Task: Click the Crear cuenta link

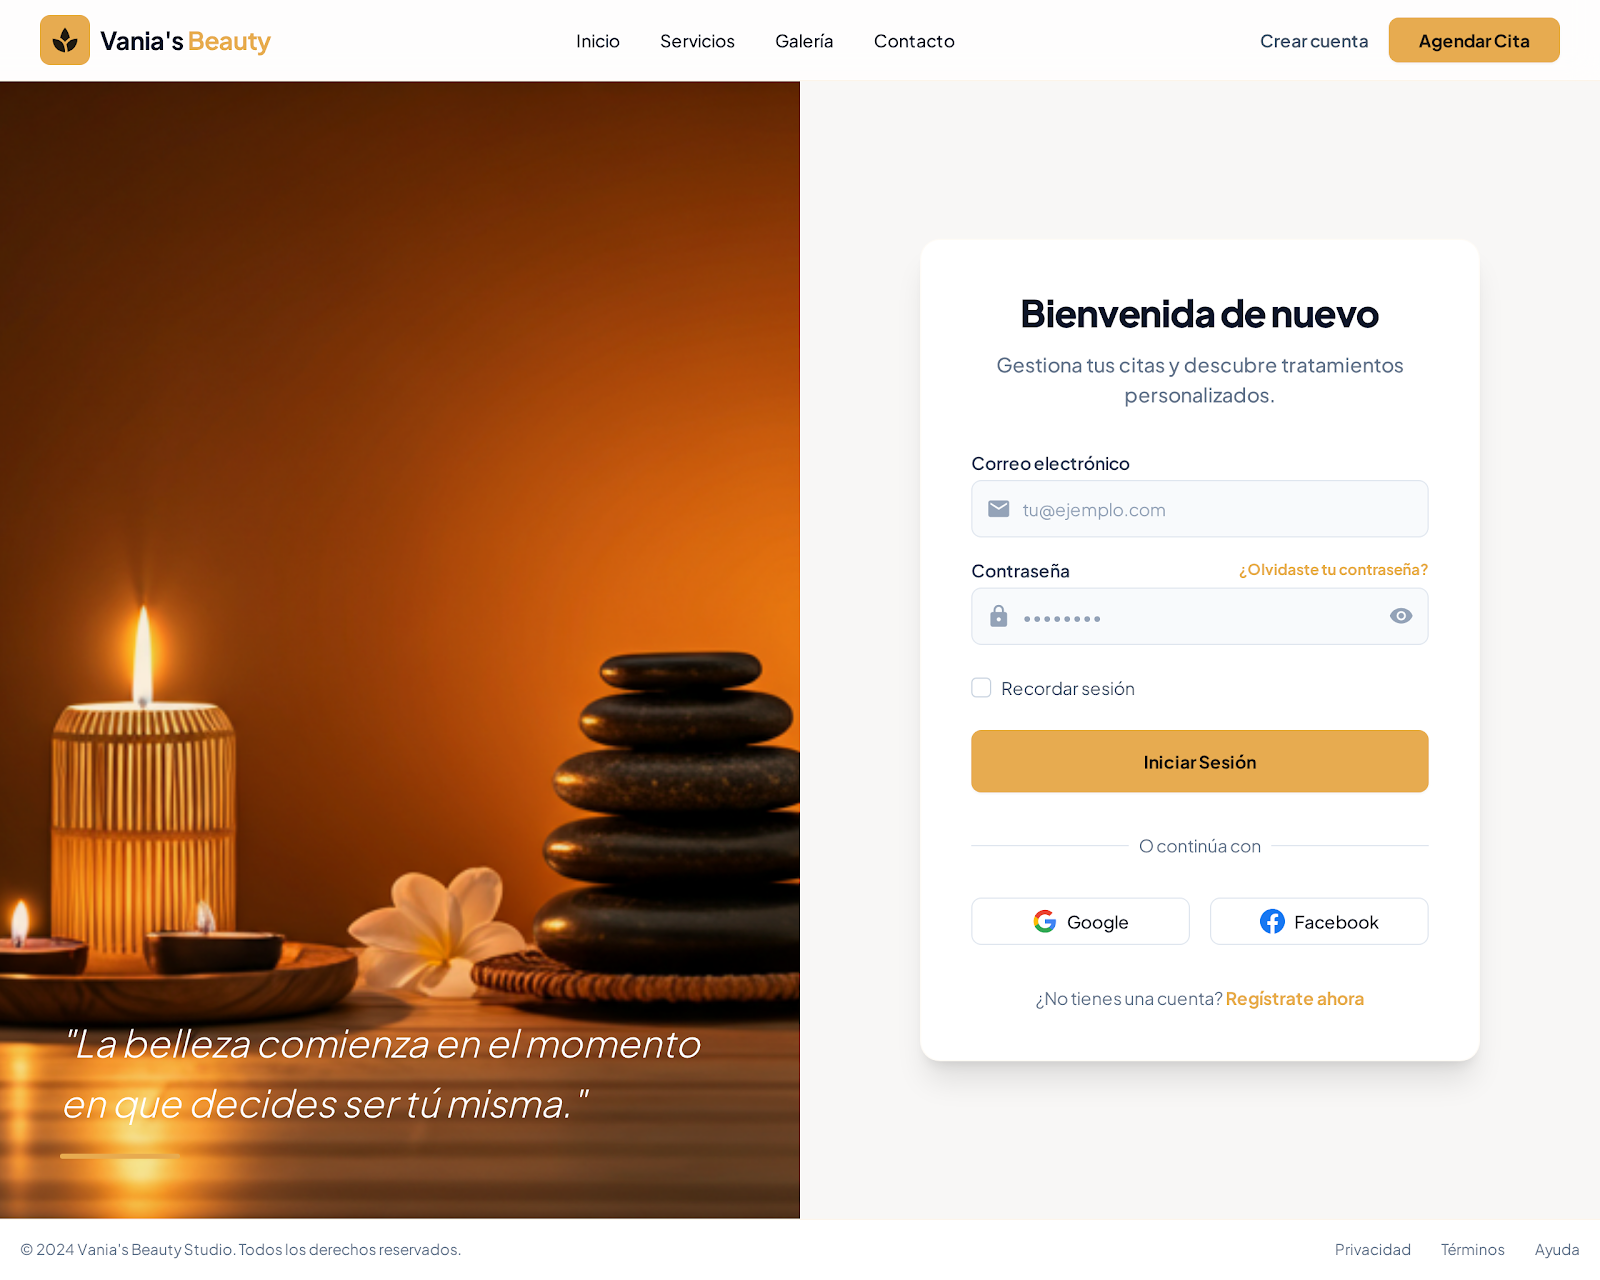Action: (1313, 41)
